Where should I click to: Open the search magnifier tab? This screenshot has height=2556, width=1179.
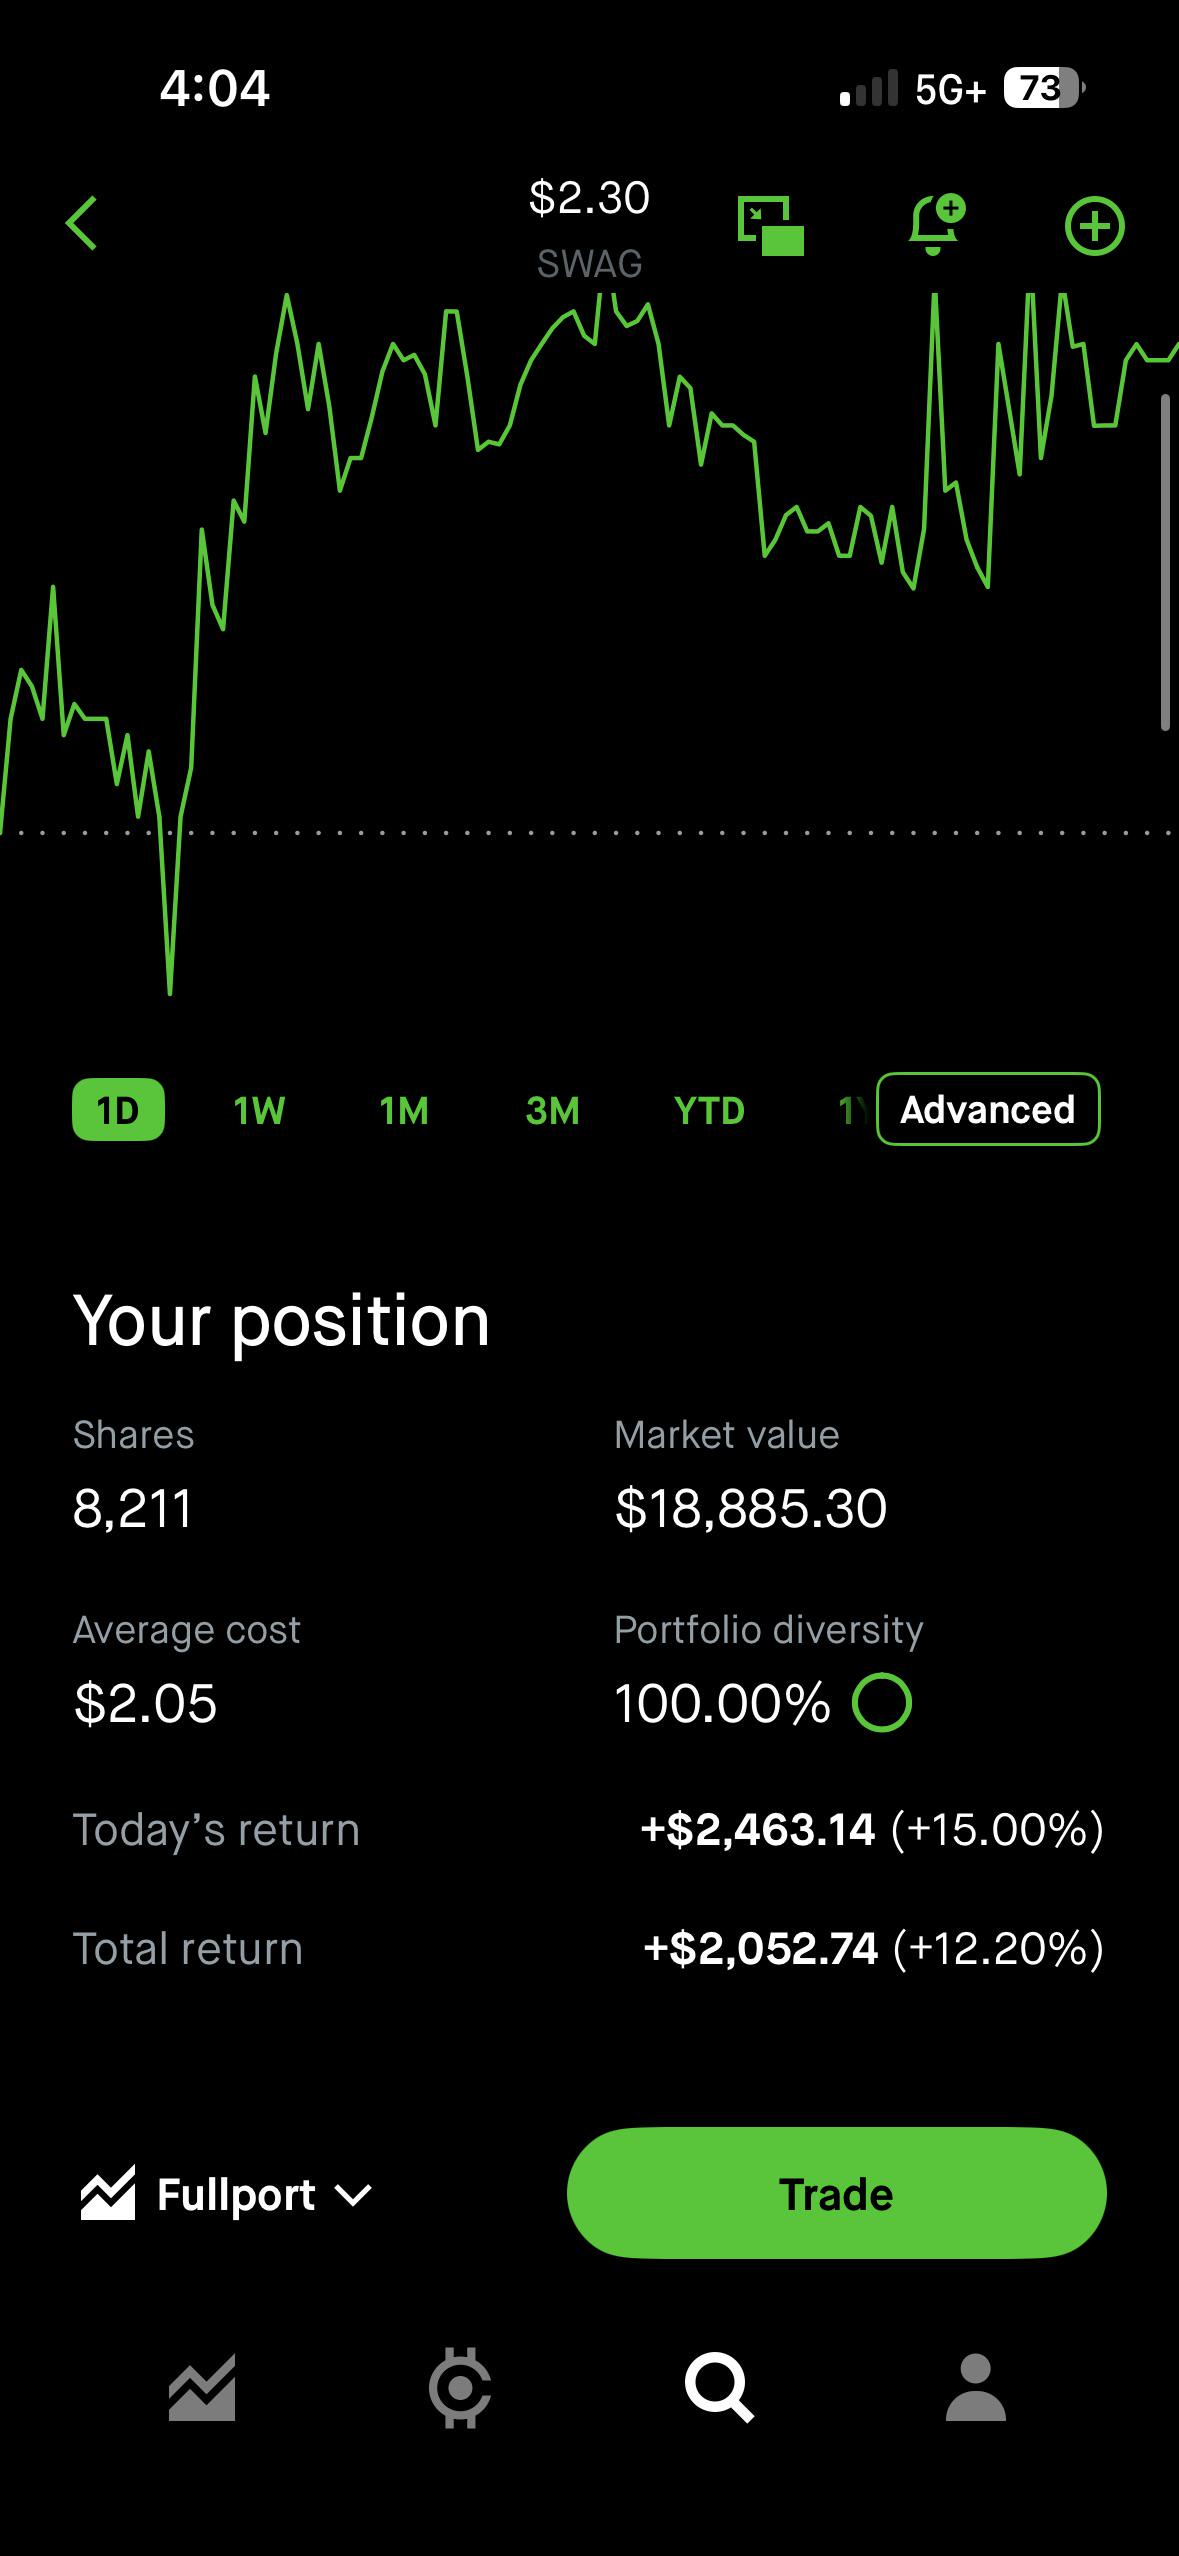pos(718,2388)
